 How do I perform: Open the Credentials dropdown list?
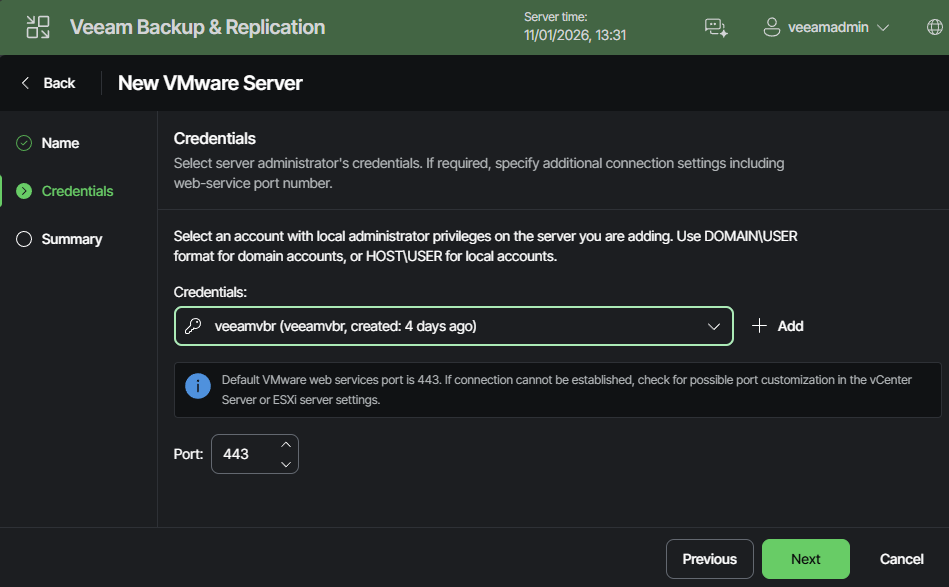[x=713, y=325]
